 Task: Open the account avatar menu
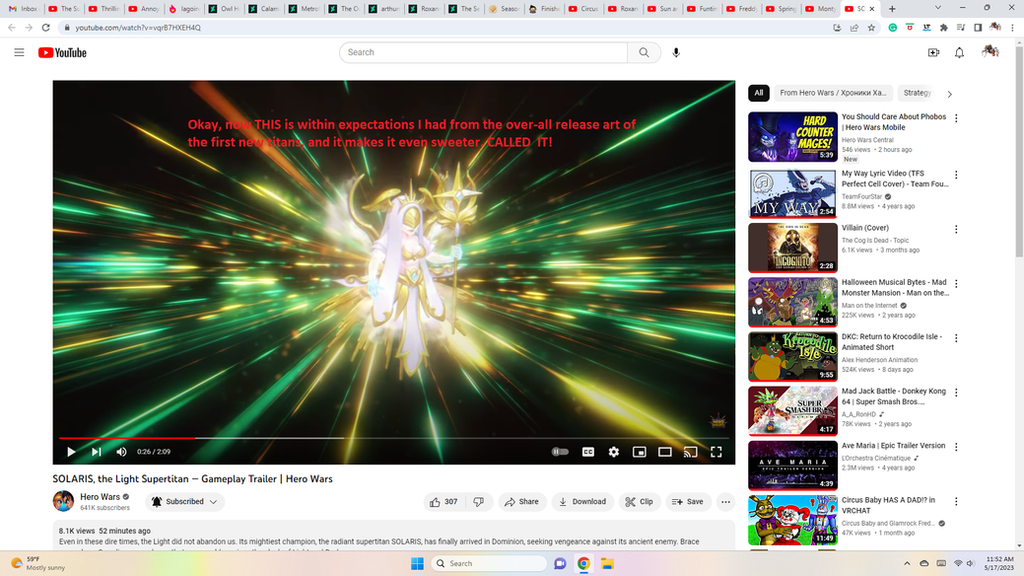click(x=990, y=52)
